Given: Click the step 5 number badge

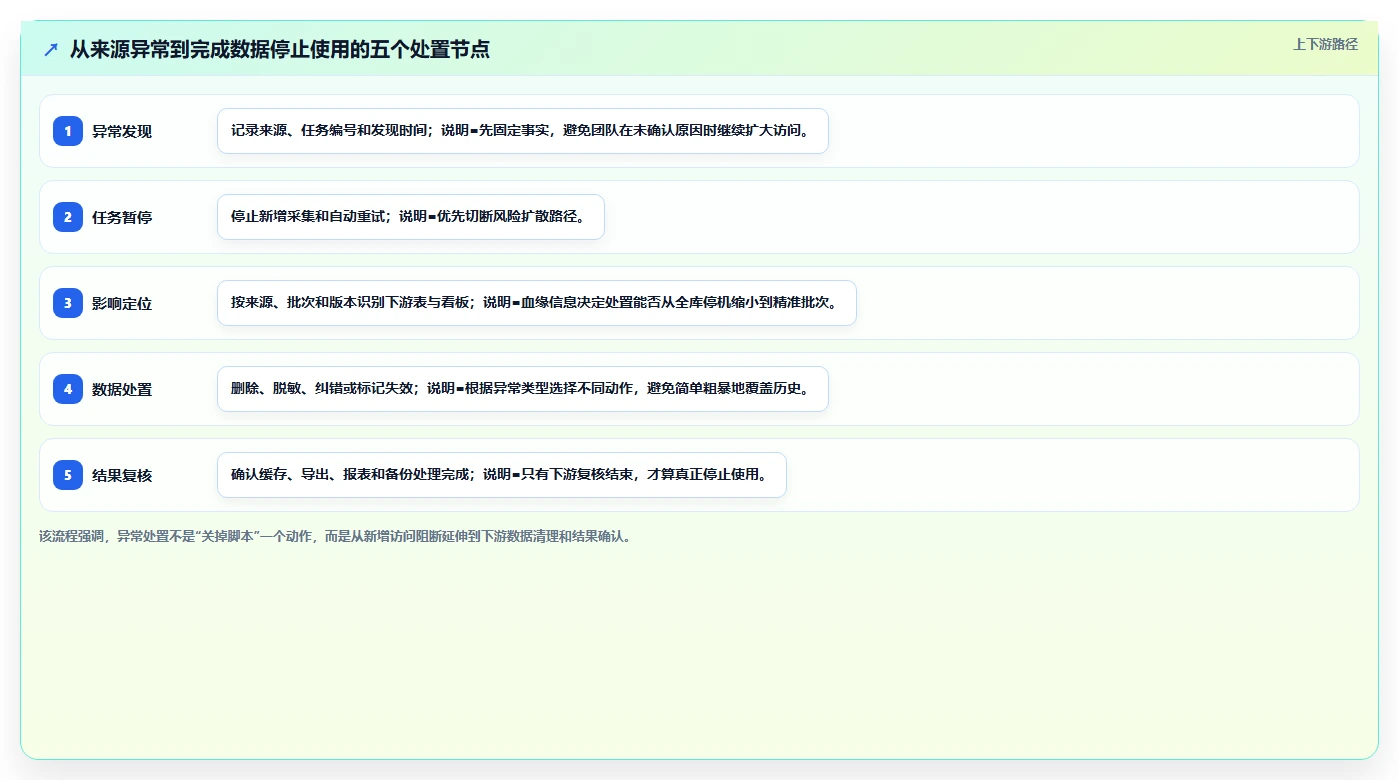Looking at the screenshot, I should (68, 475).
